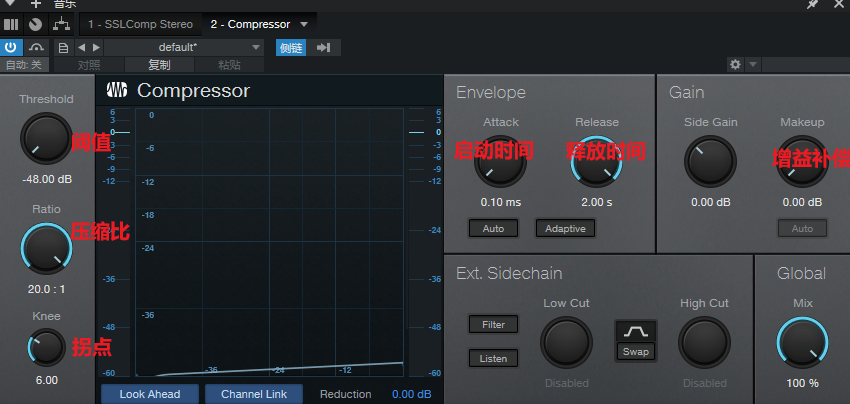850x404 pixels.
Task: Click the Side Gain knob
Action: [710, 162]
